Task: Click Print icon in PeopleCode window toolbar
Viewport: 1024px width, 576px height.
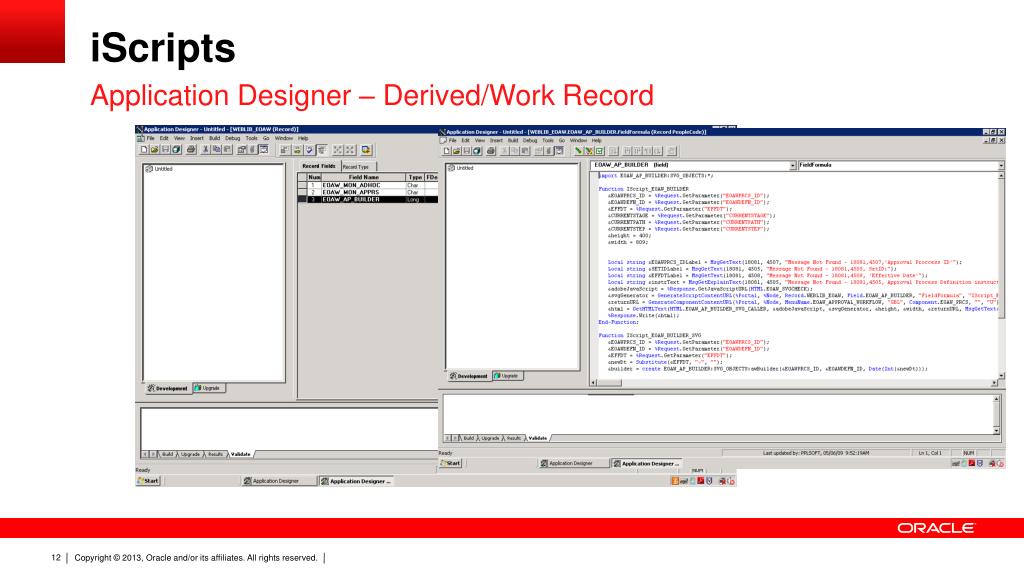Action: tap(490, 151)
